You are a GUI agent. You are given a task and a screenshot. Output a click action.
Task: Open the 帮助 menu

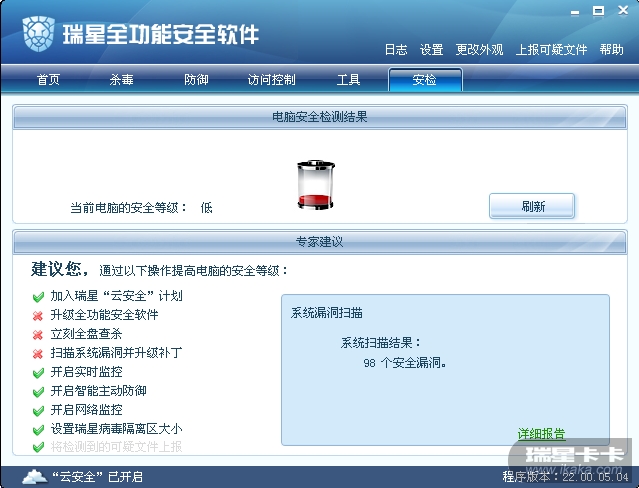tap(612, 50)
